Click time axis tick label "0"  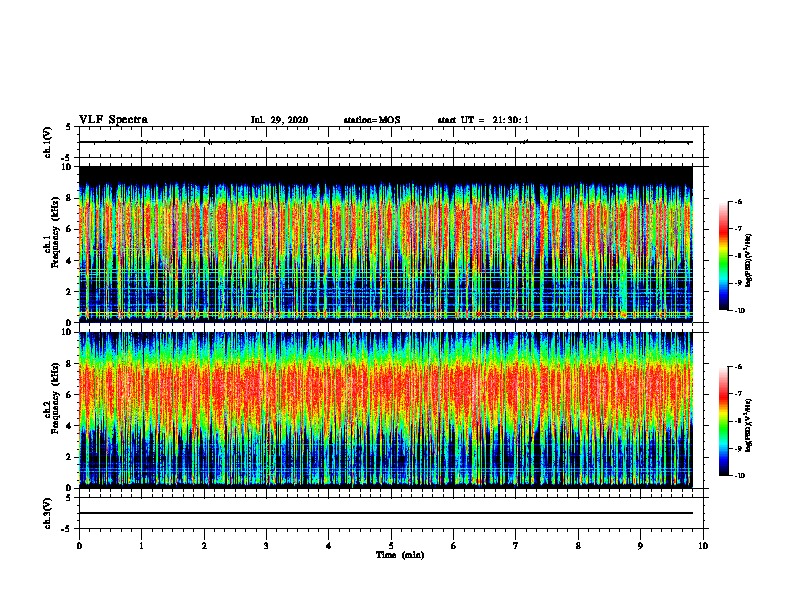(79, 546)
